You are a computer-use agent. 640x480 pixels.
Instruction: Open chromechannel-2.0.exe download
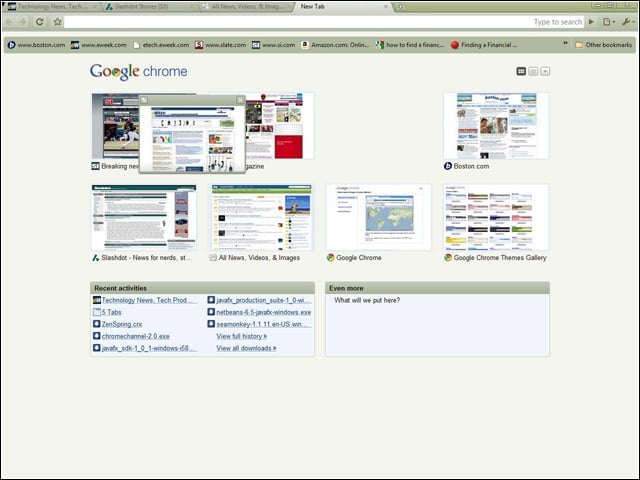coord(136,336)
